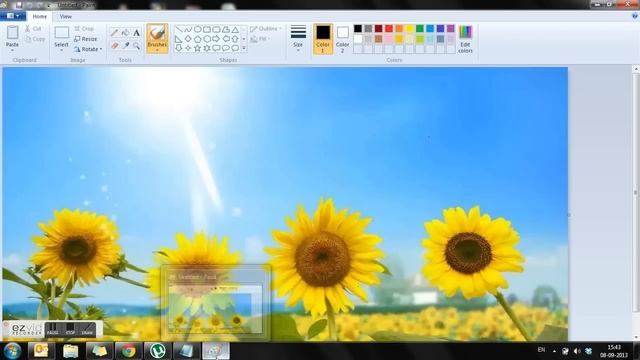Choose the Pentagon shape
The height and width of the screenshot is (360, 640).
198,39
